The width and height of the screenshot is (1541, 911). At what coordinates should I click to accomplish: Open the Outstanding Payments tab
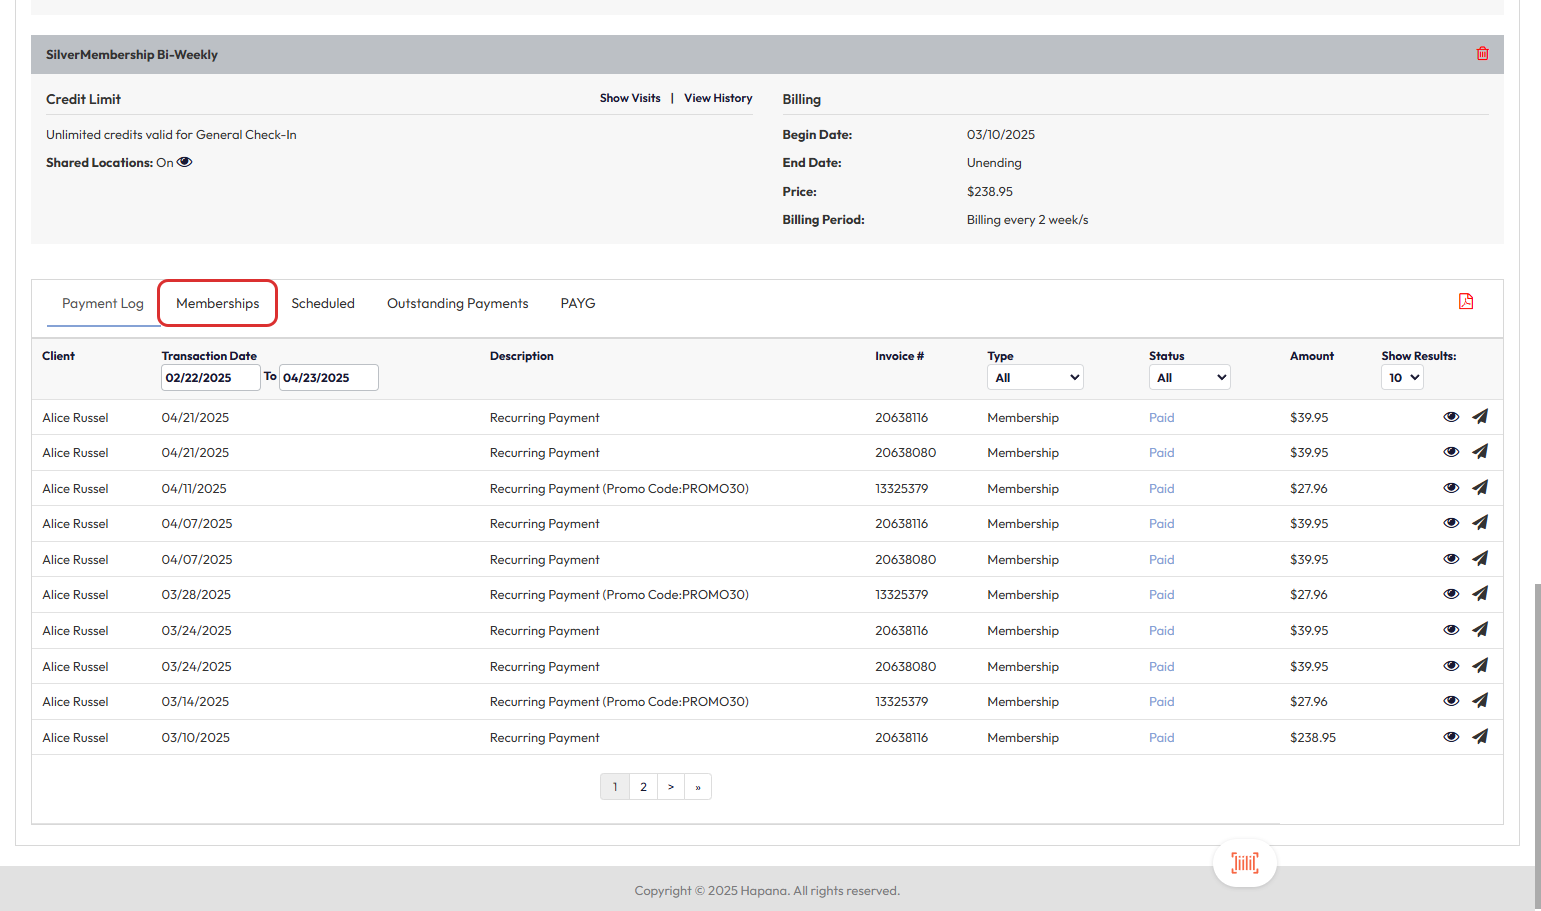457,304
